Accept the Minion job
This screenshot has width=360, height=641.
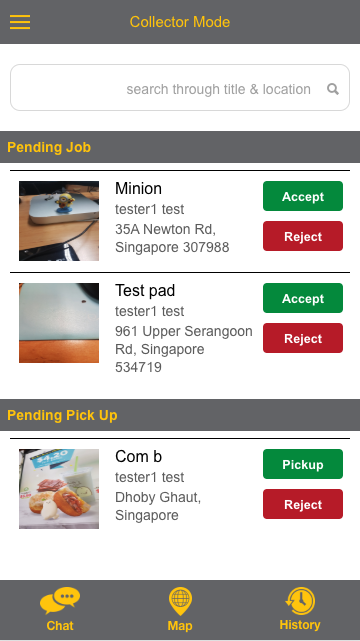(303, 196)
